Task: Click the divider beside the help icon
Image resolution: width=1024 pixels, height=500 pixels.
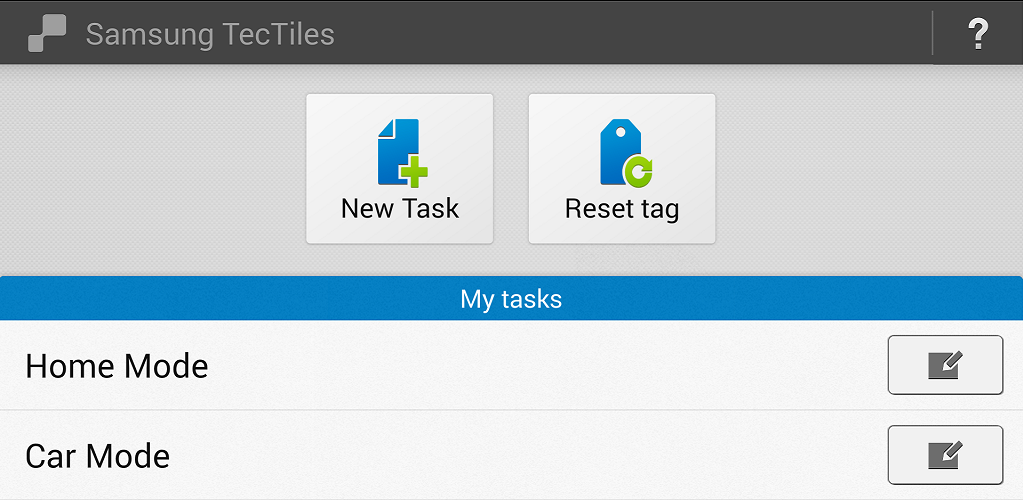Action: click(x=932, y=33)
